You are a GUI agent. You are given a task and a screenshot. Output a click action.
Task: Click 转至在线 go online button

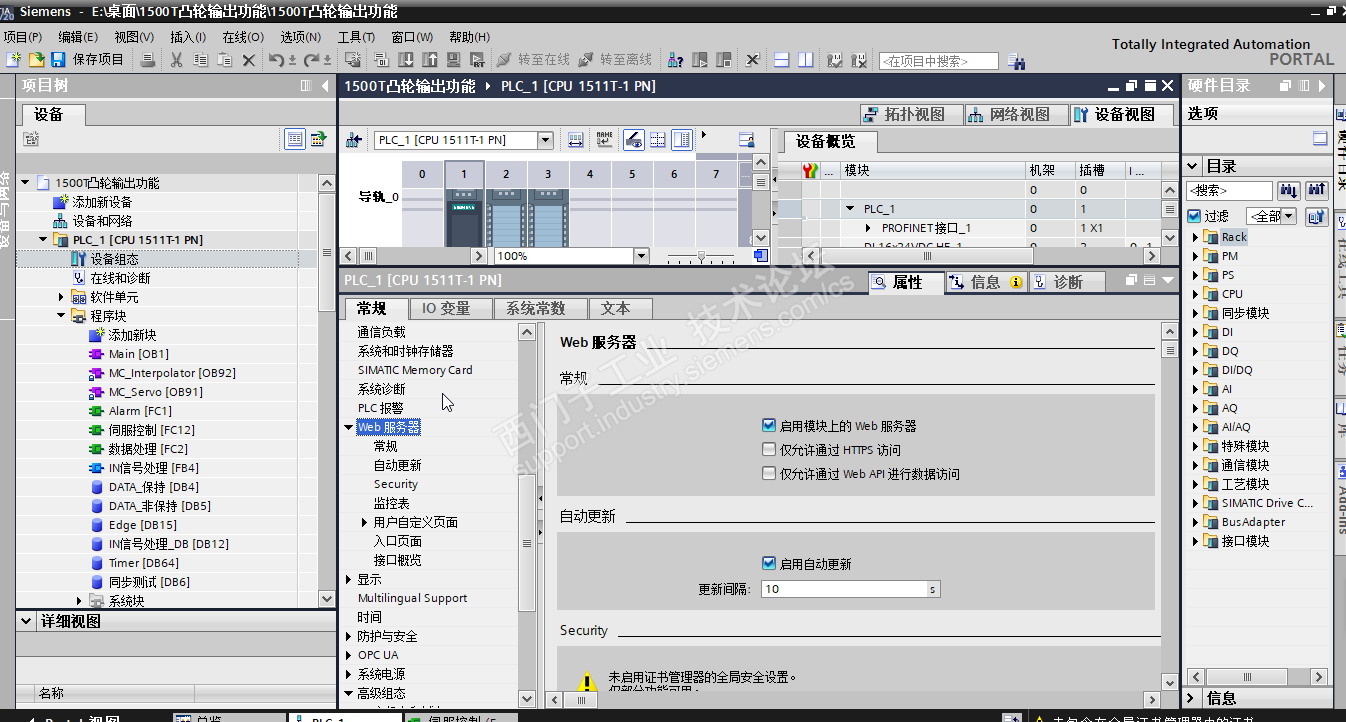point(533,60)
